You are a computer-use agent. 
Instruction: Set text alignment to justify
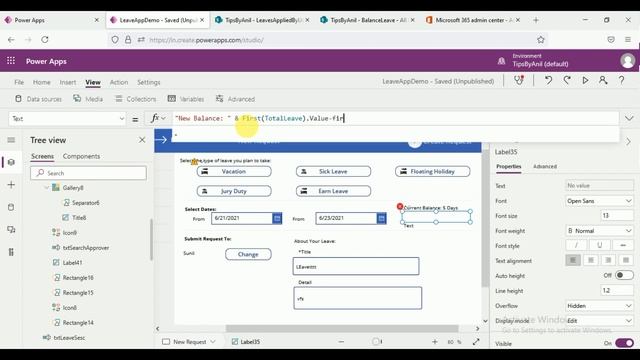626,260
